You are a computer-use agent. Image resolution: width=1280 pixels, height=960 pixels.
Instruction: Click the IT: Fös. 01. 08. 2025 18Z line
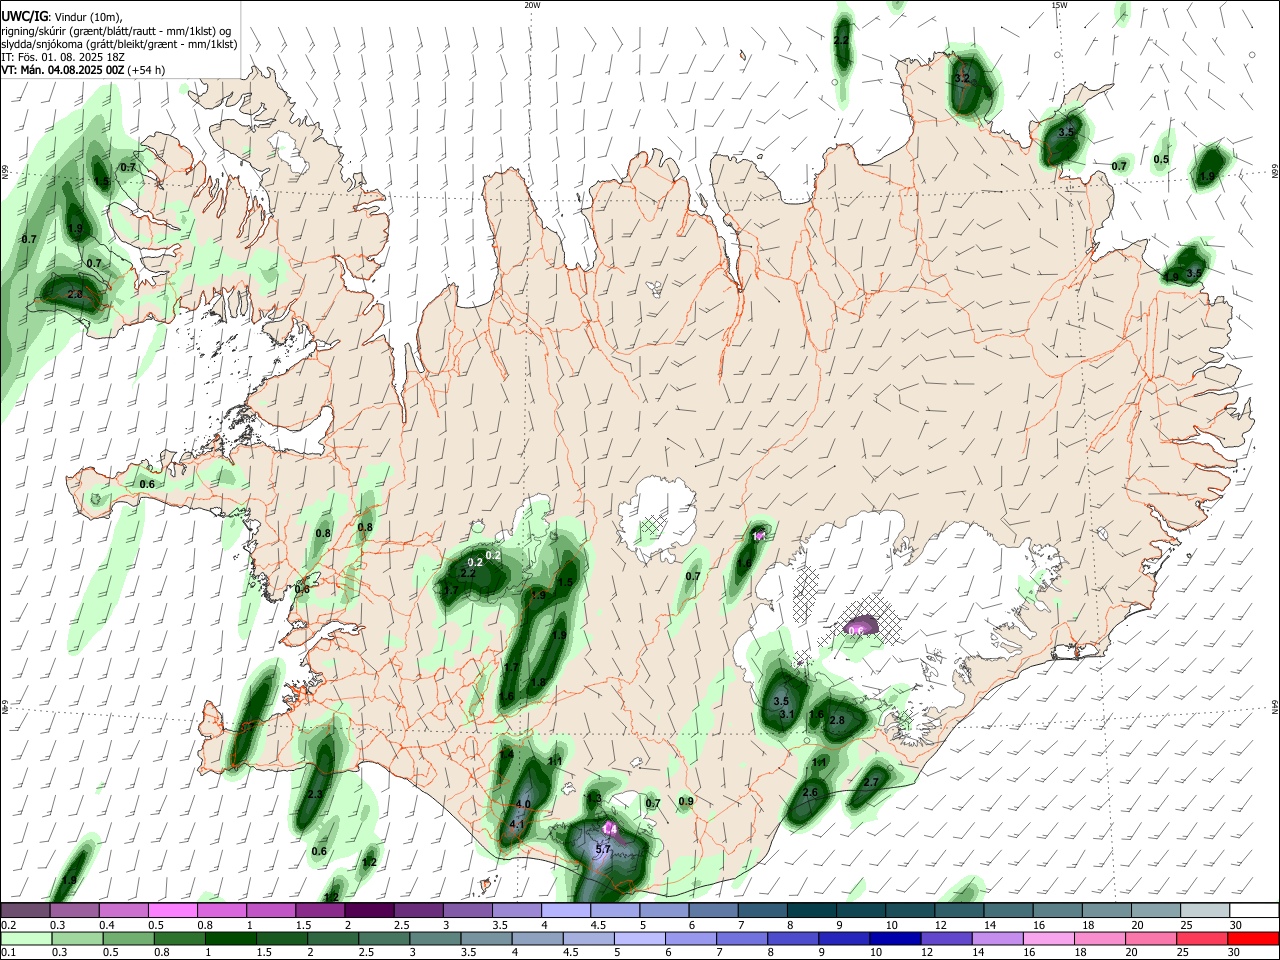pyautogui.click(x=63, y=57)
